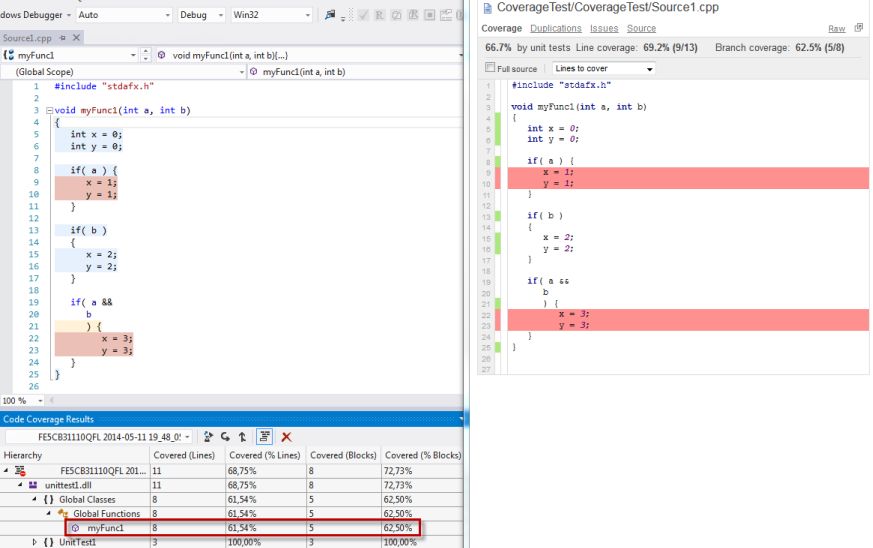Sort by the Covered (% Lines) column header

(x=264, y=455)
